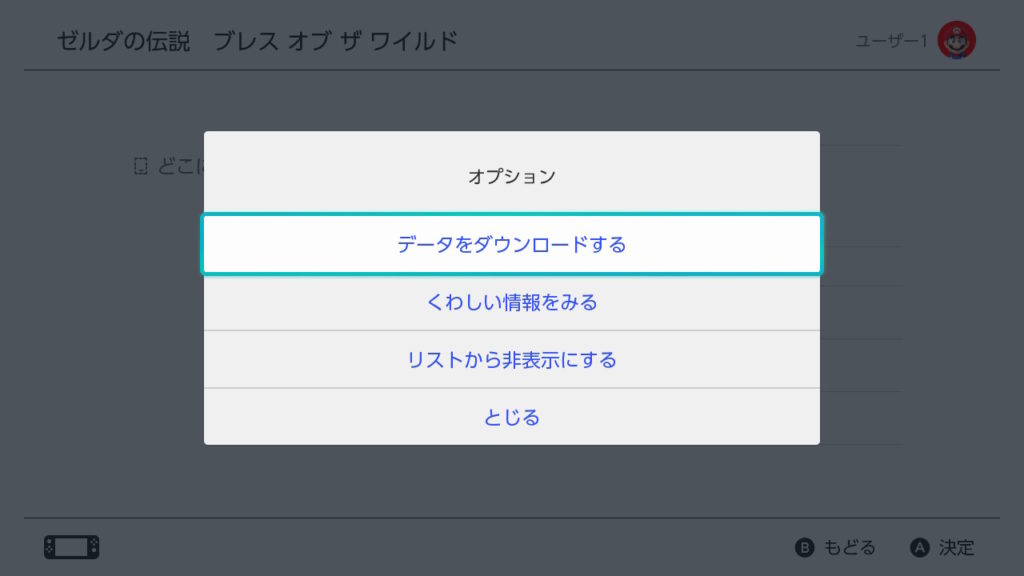Click the Switch console icon in footer
The width and height of the screenshot is (1024, 576).
tap(71, 547)
